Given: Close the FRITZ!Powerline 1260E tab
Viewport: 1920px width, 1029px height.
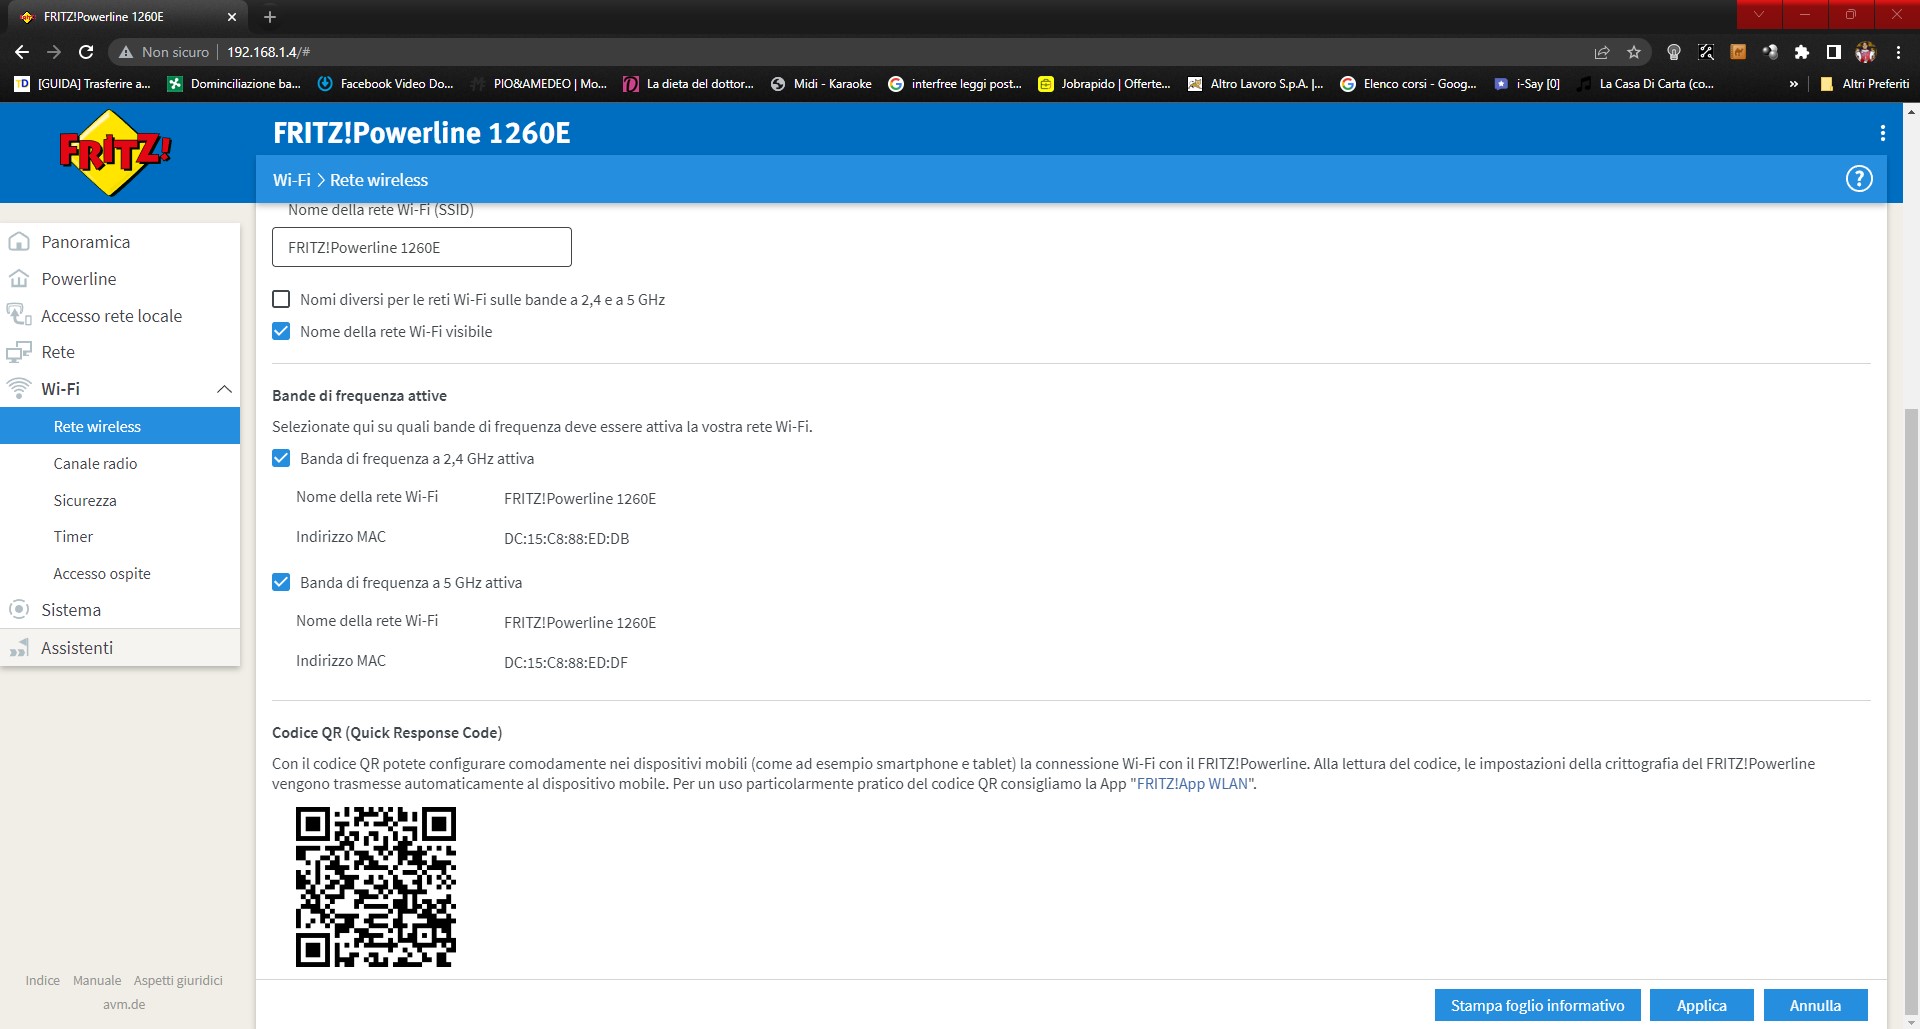Looking at the screenshot, I should coord(232,17).
